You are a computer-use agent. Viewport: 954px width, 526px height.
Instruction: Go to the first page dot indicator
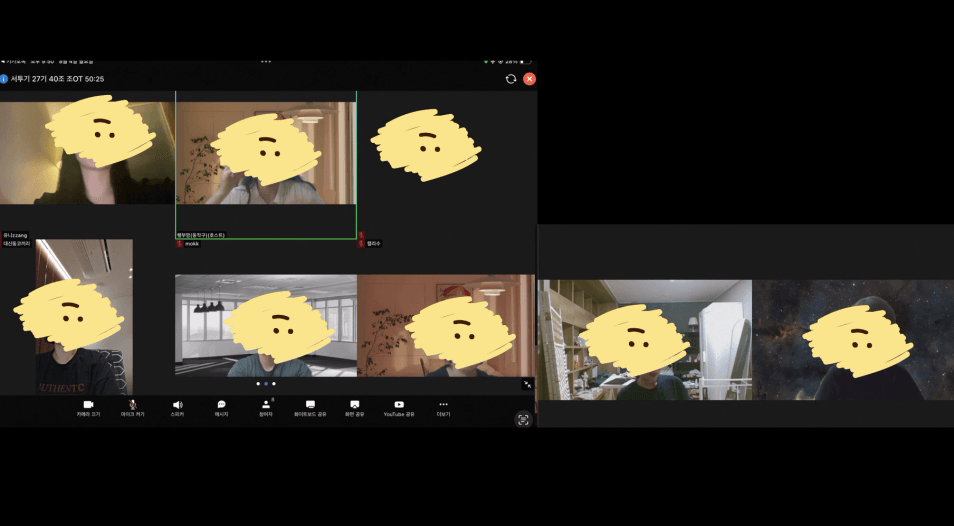coord(257,384)
